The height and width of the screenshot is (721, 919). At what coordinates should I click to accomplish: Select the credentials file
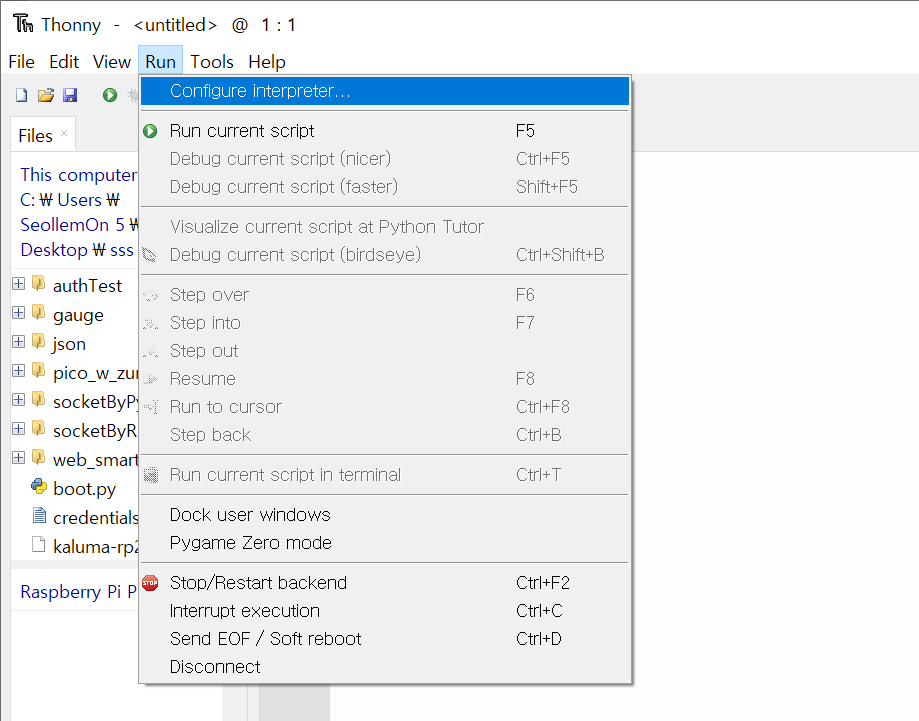click(x=96, y=518)
